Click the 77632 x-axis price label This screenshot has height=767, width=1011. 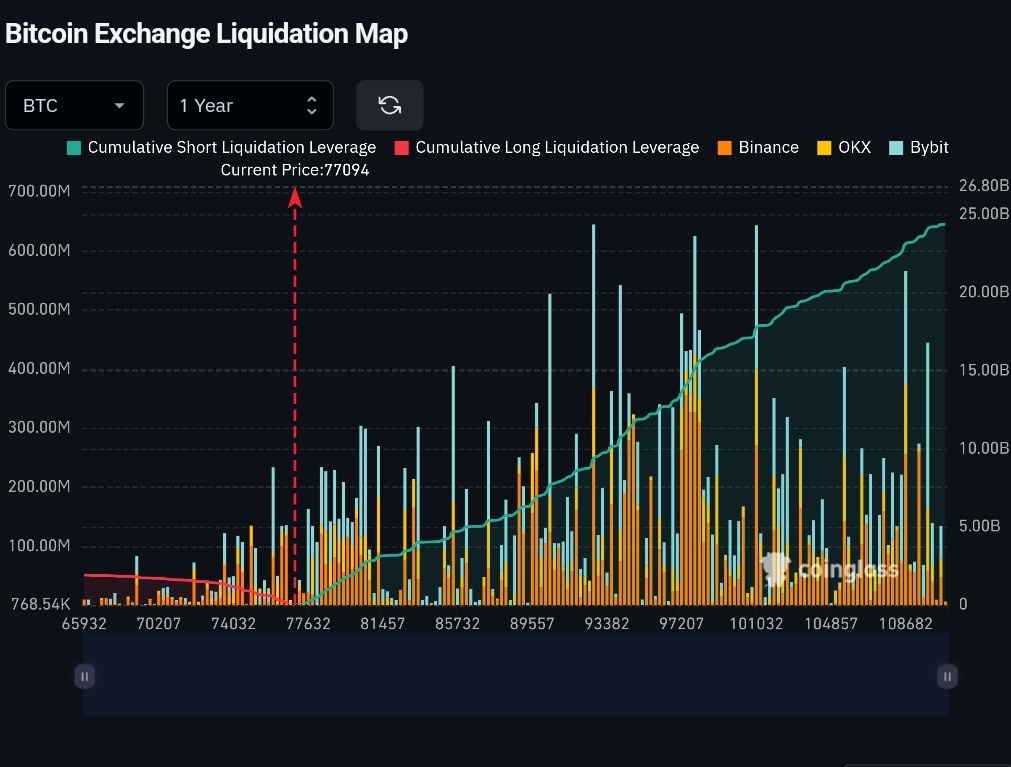coord(308,623)
